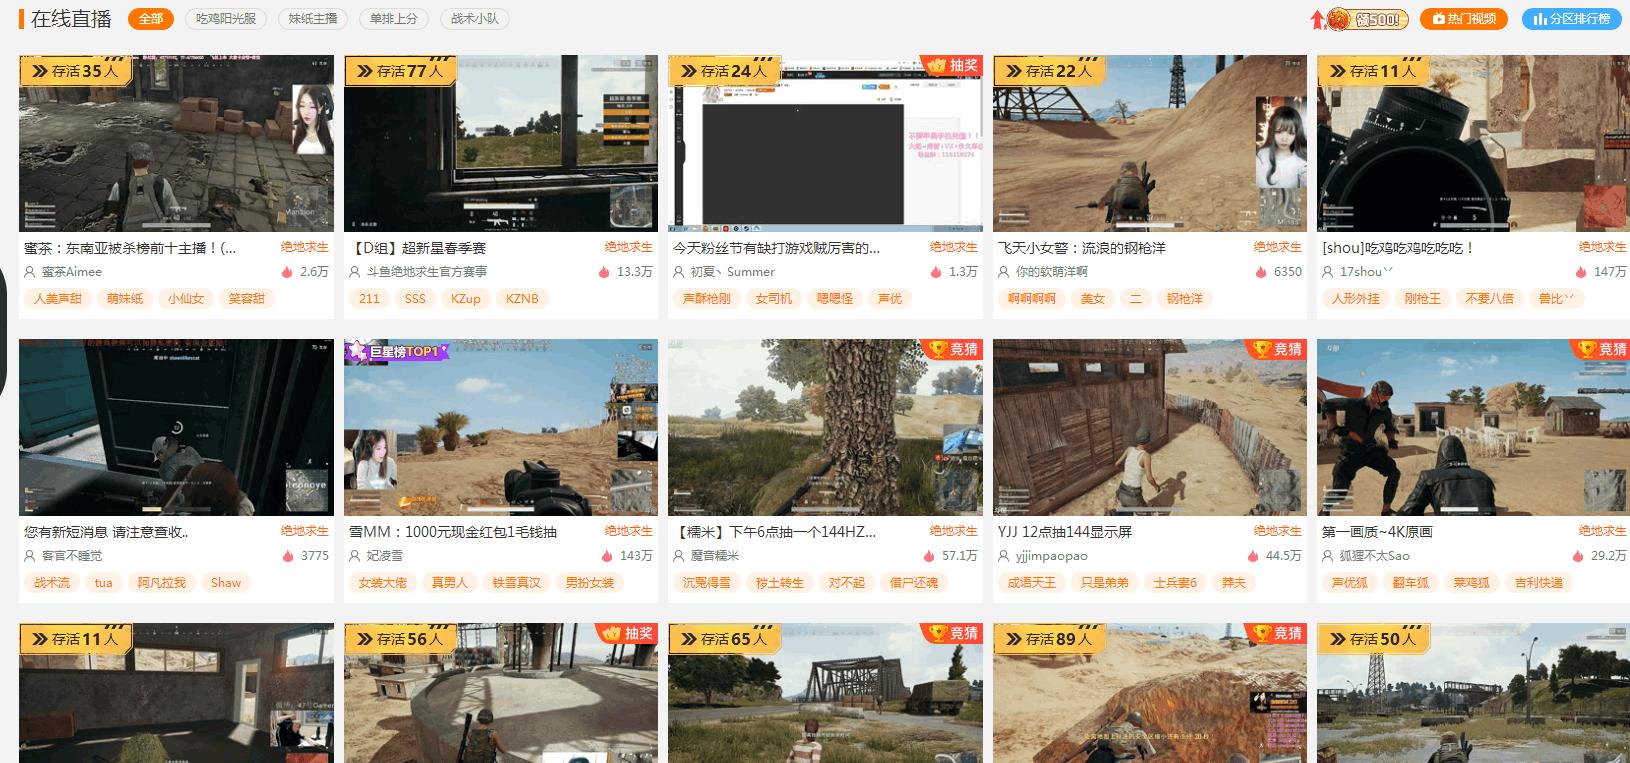1630x763 pixels.
Task: Click the 存活22人 survivor badge
Action: point(1050,71)
